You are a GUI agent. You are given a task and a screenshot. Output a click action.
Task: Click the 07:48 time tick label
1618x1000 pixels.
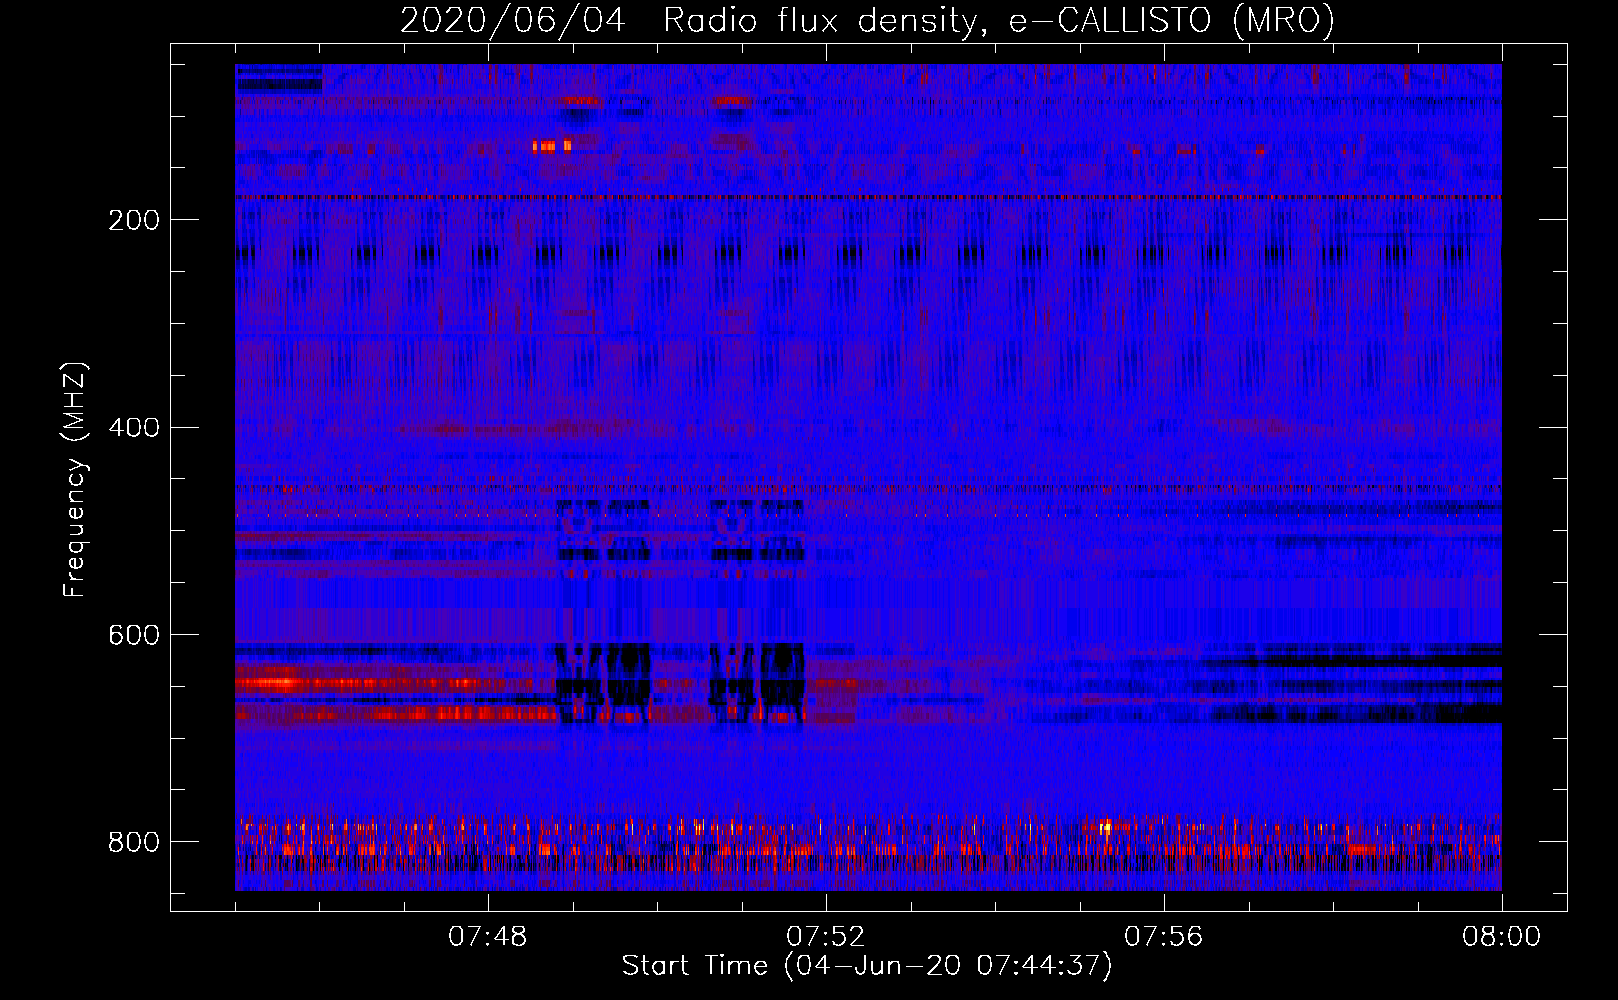[488, 937]
